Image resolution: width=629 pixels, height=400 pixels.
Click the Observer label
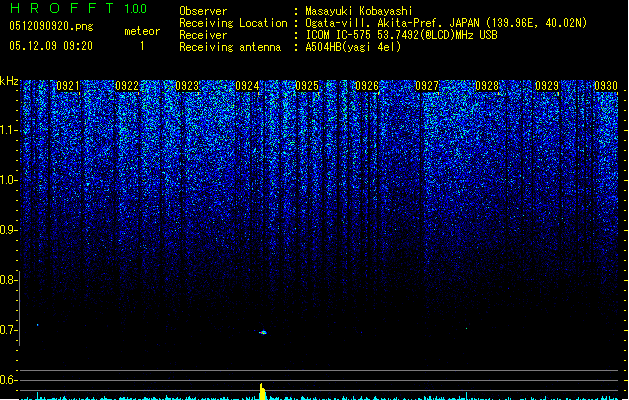[x=203, y=11]
